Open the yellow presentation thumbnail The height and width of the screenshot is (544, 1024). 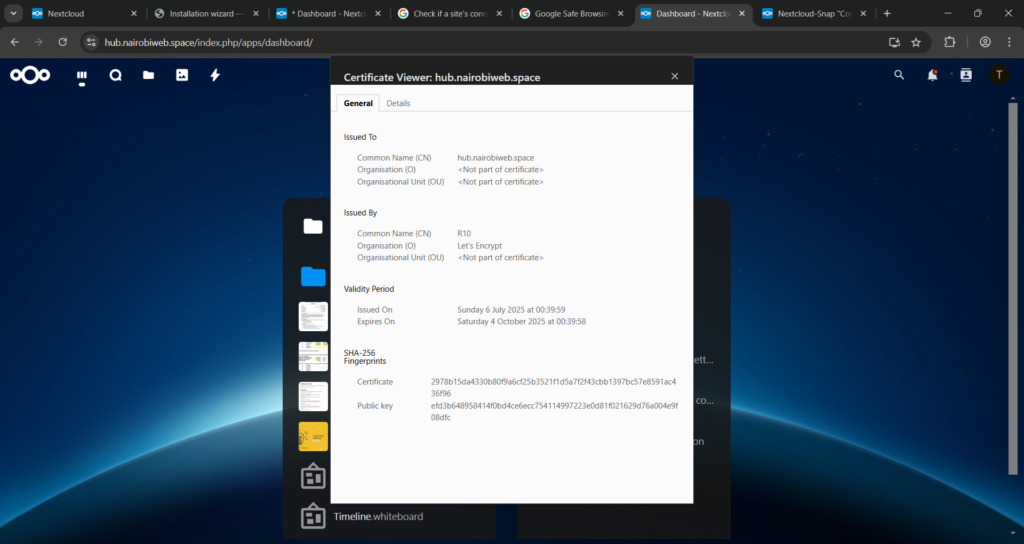pyautogui.click(x=313, y=436)
